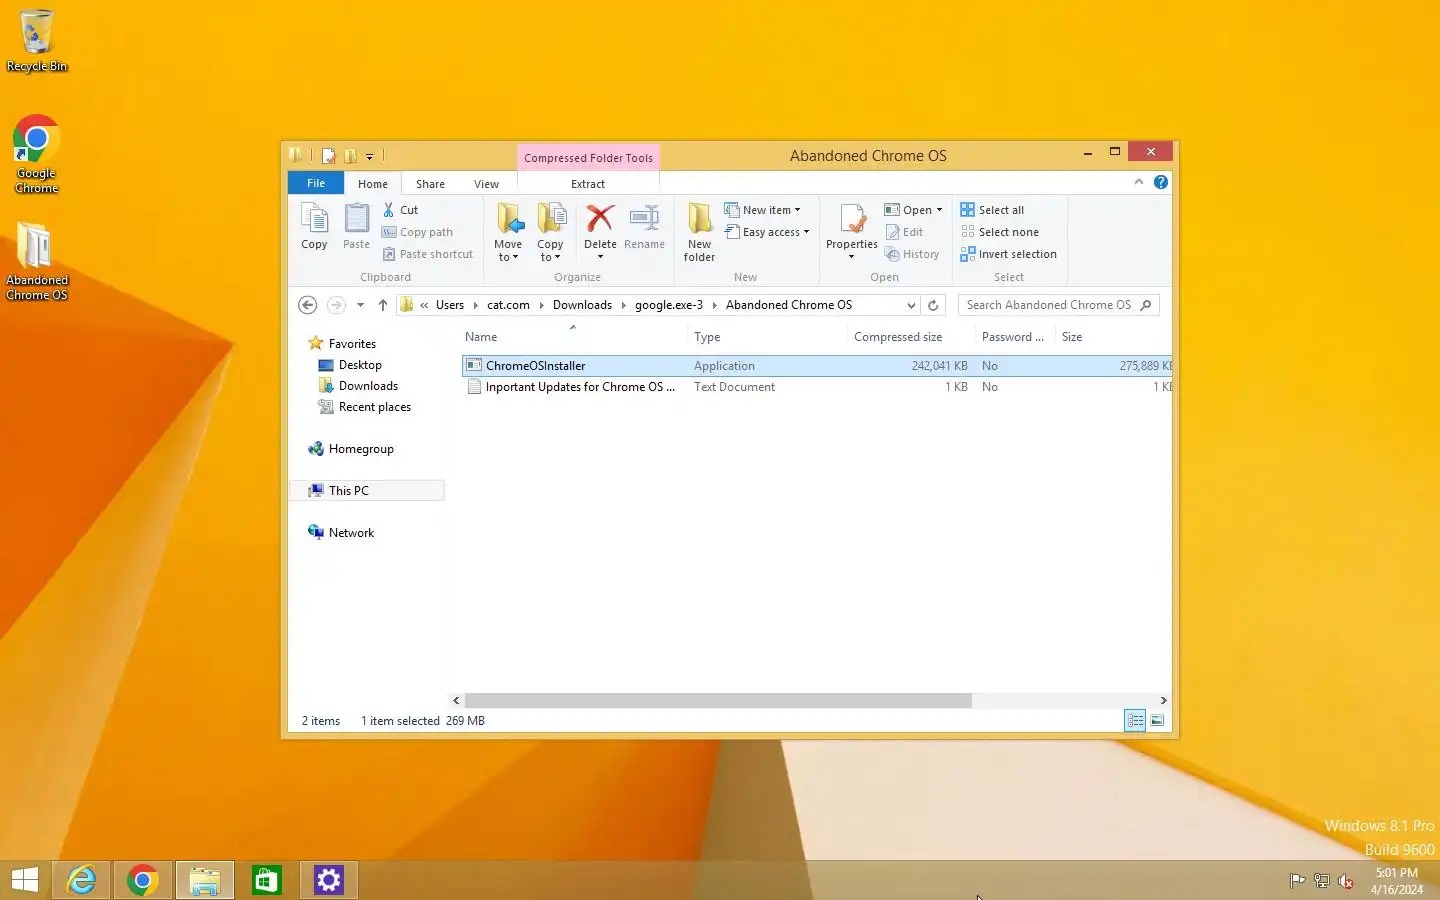Refresh the folder view
Image resolution: width=1440 pixels, height=900 pixels.
point(933,305)
